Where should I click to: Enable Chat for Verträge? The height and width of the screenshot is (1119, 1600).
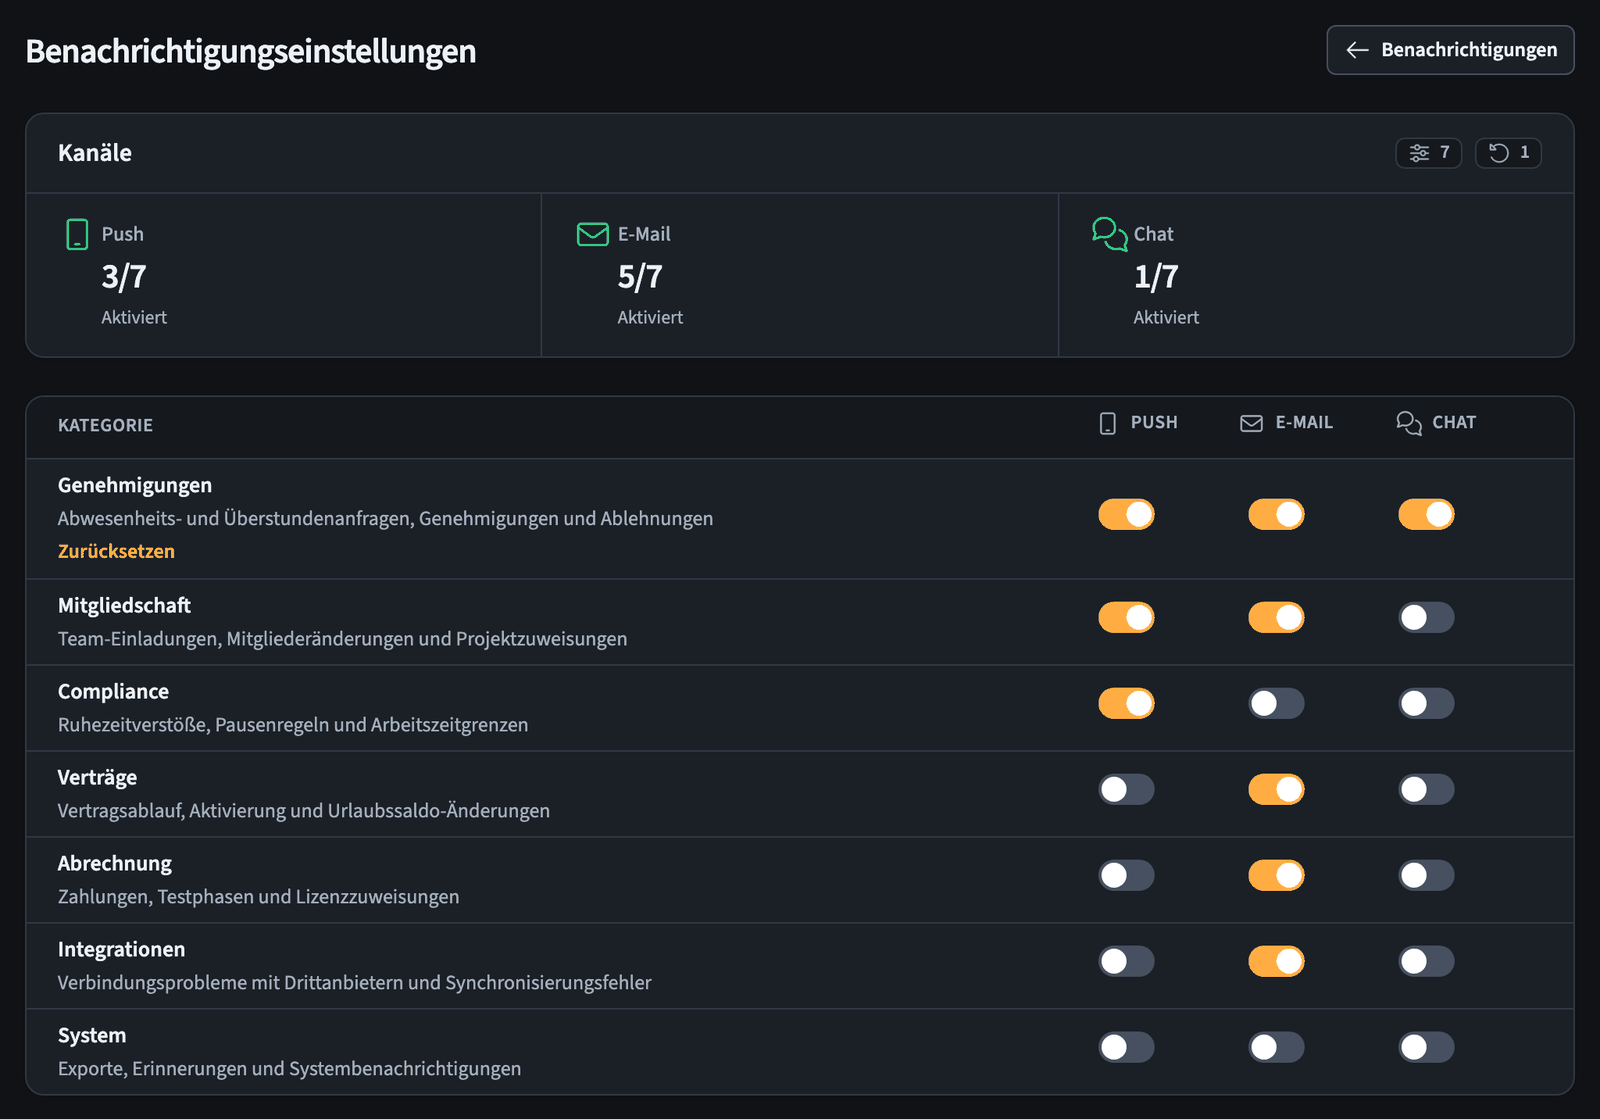[1427, 789]
